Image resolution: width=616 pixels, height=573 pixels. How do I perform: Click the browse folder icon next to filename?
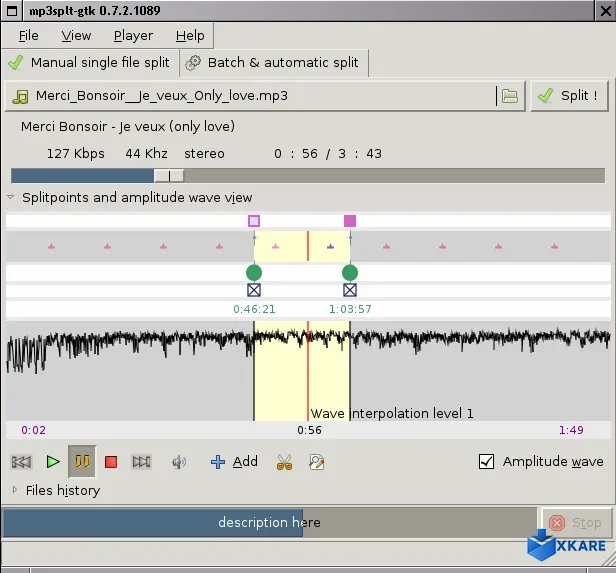(x=510, y=96)
